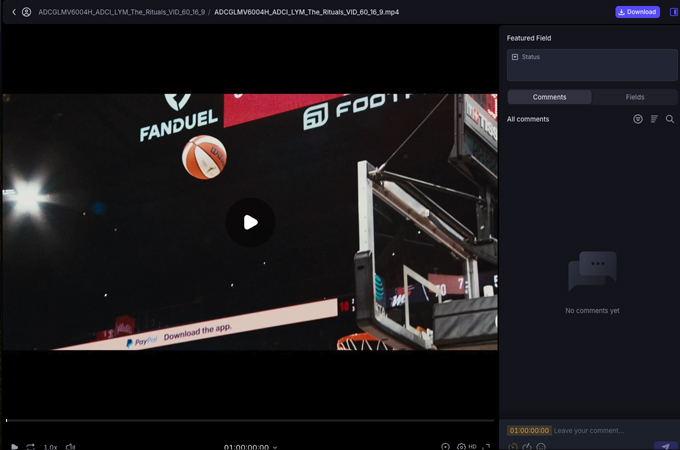The height and width of the screenshot is (450, 680).
Task: Open the comment filter circle icon
Action: coord(638,119)
